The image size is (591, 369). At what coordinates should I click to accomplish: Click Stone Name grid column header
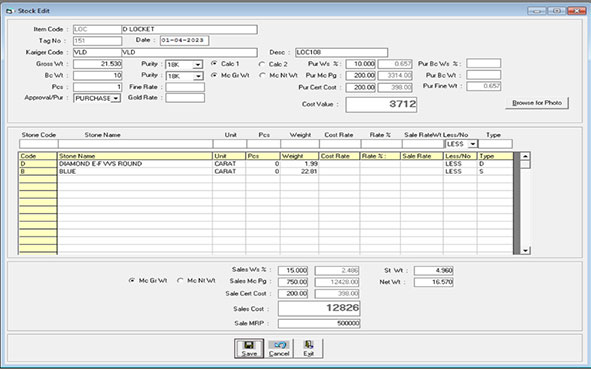[135, 156]
